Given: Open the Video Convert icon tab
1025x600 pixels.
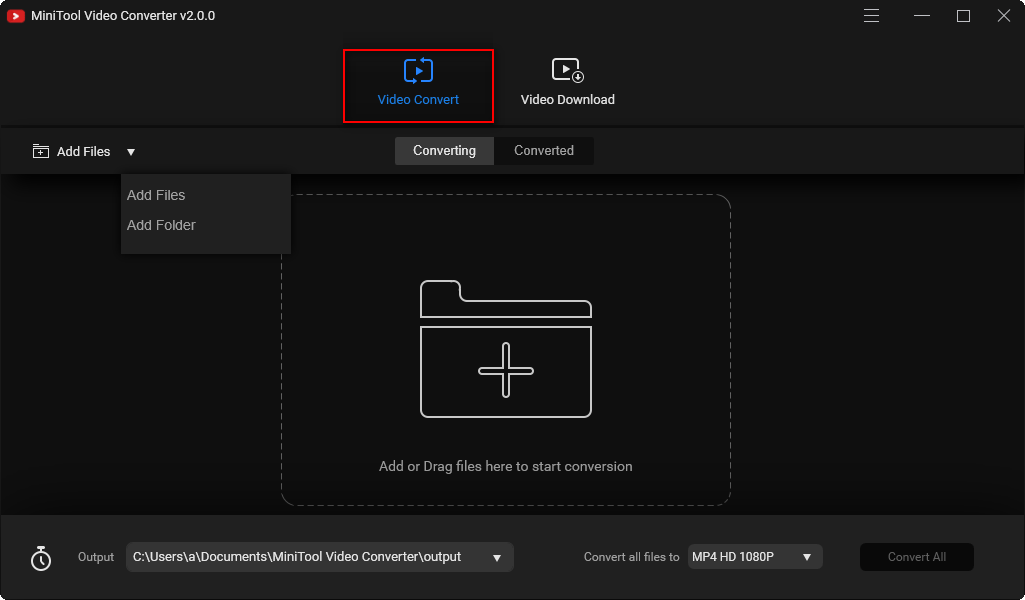Looking at the screenshot, I should [x=418, y=71].
